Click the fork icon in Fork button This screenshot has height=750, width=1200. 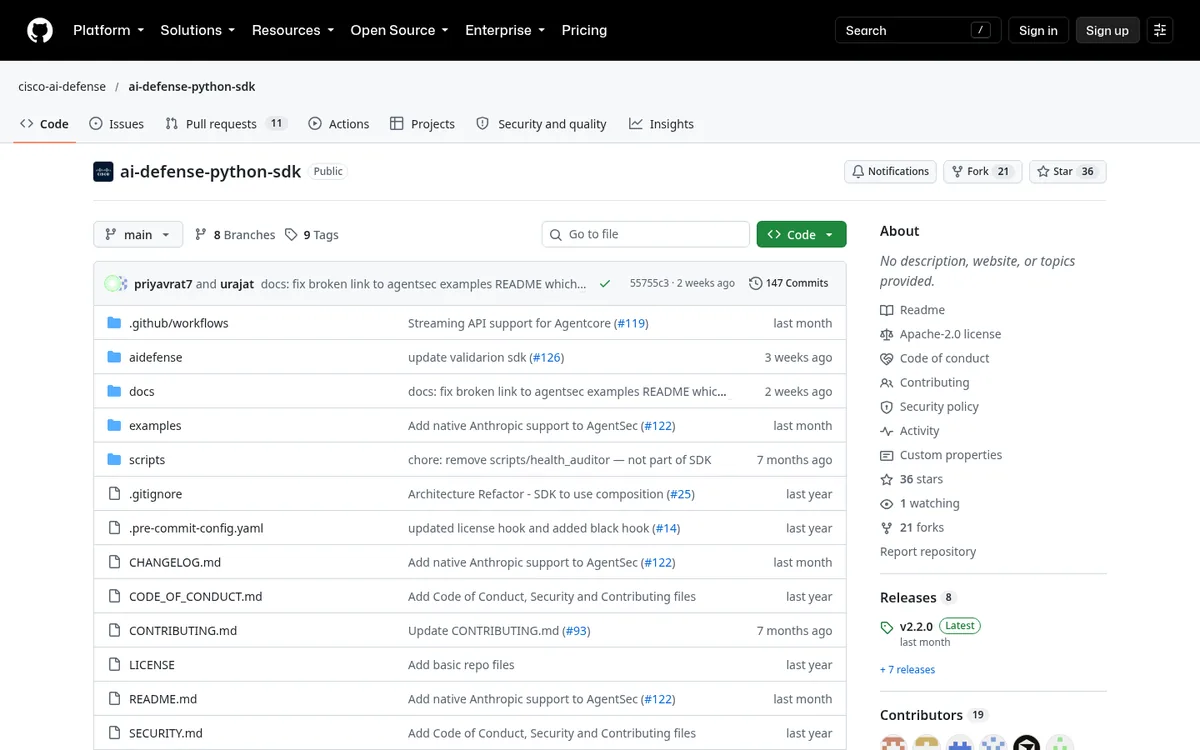pyautogui.click(x=957, y=171)
